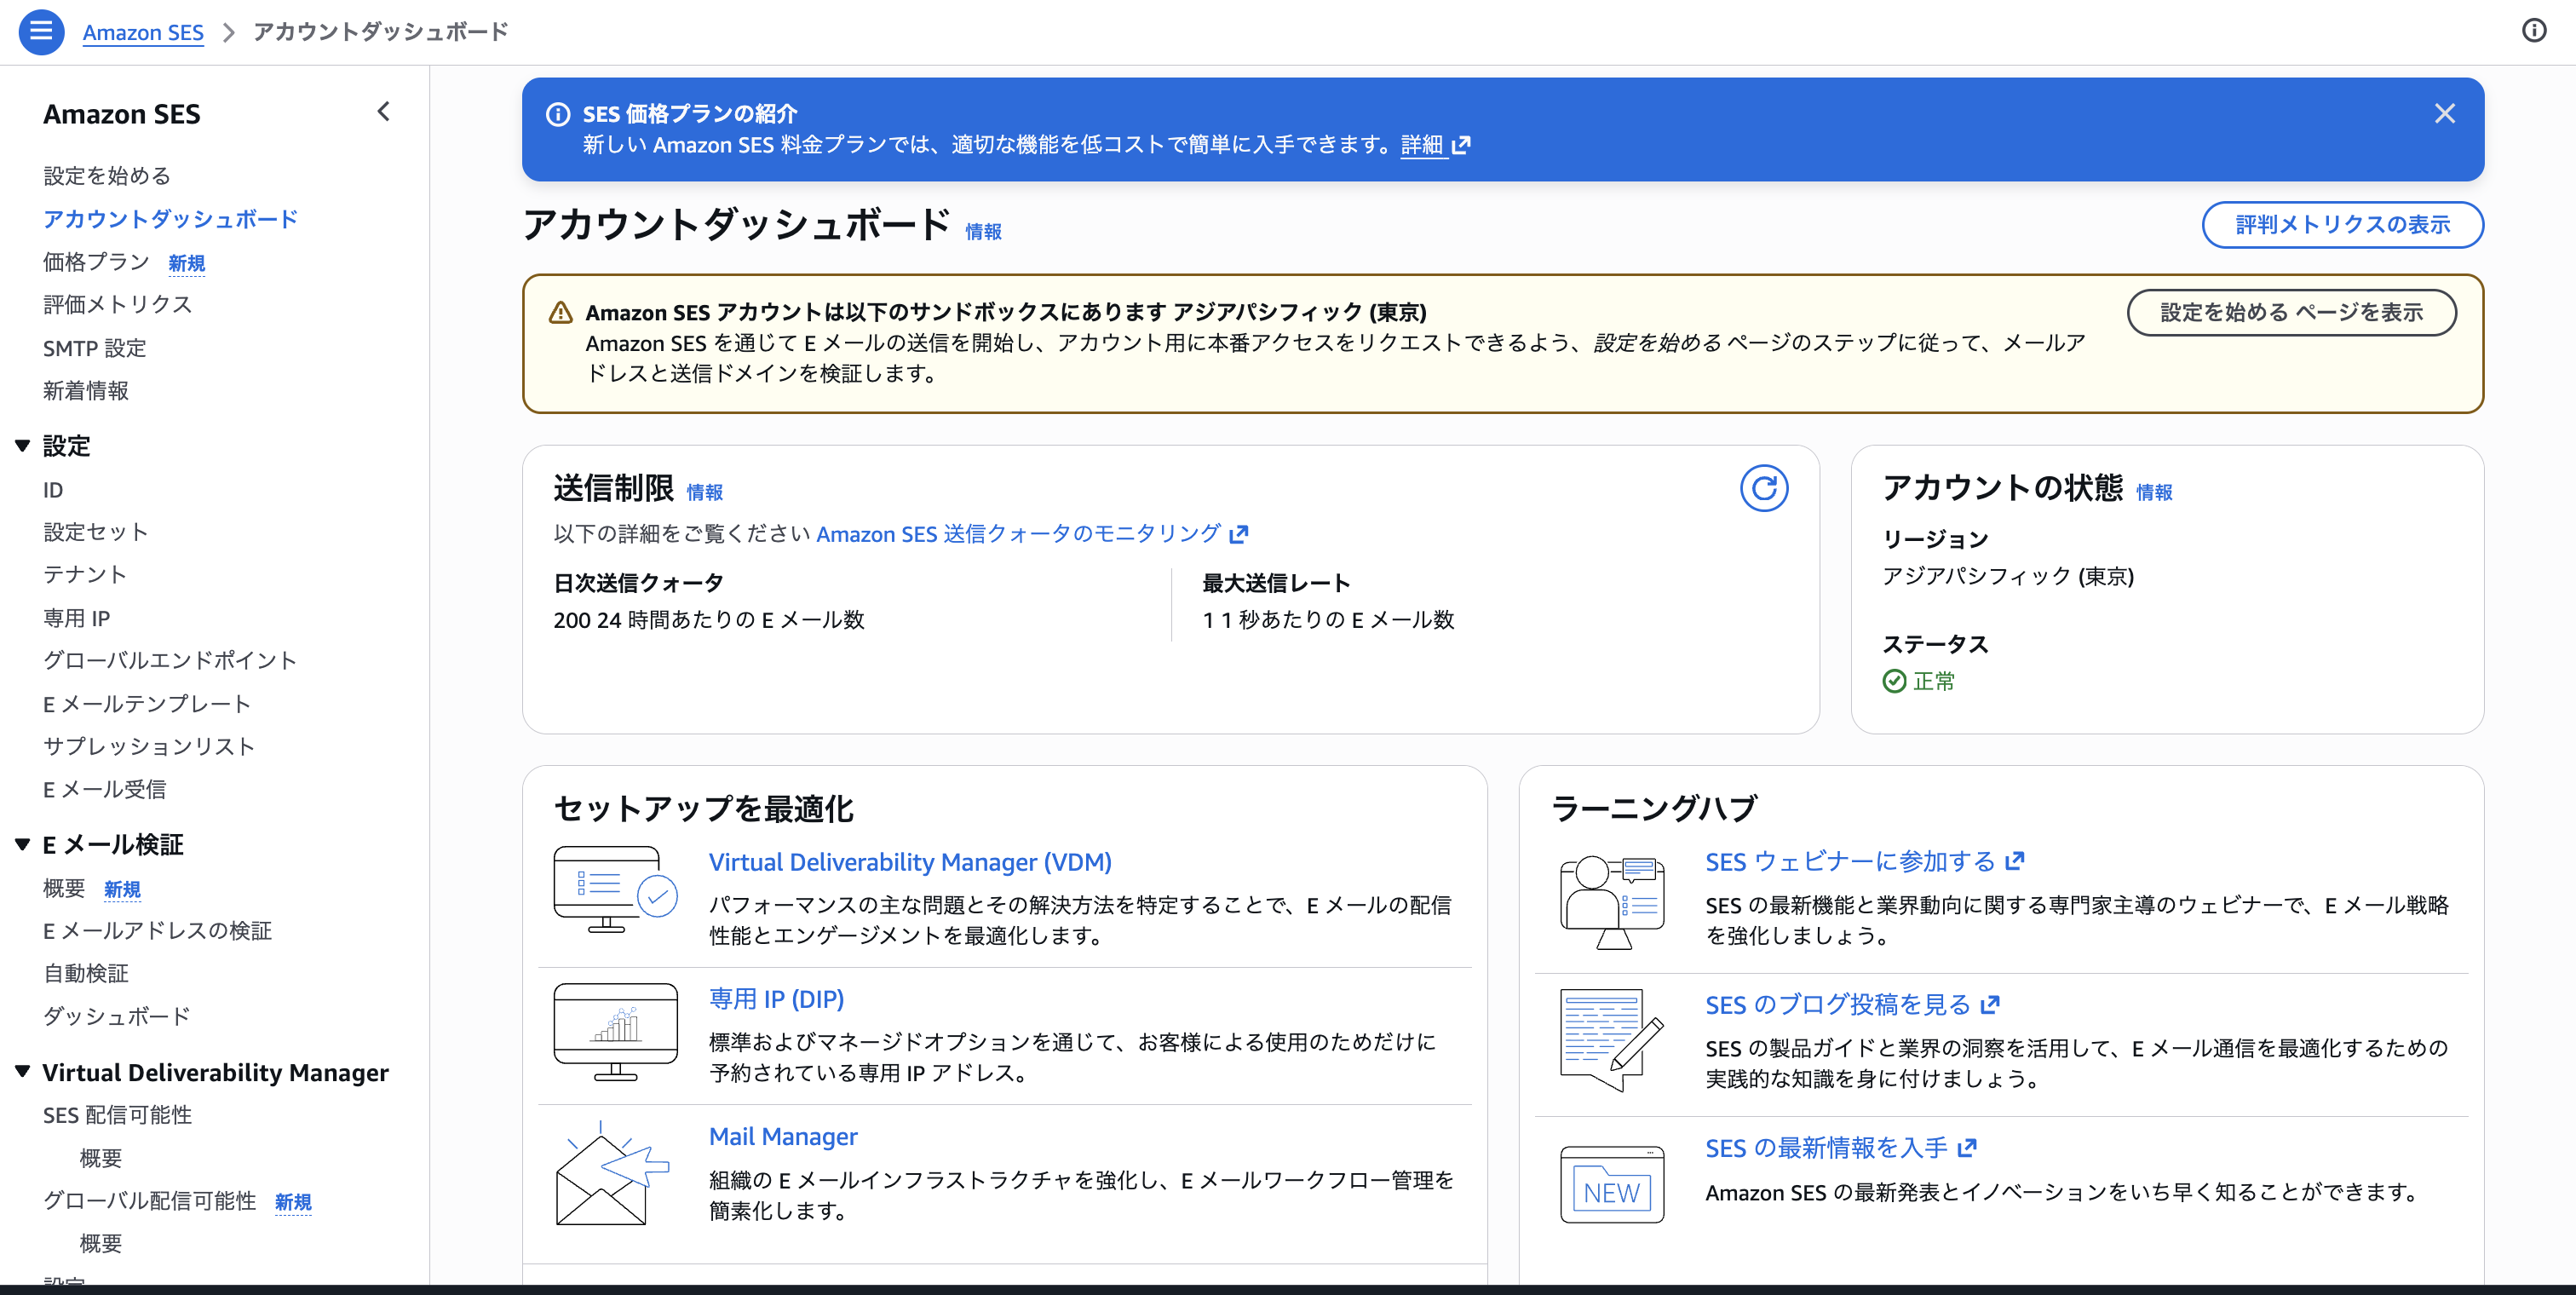Open the SES ウェビナーに参加する link
The height and width of the screenshot is (1295, 2576).
1864,861
